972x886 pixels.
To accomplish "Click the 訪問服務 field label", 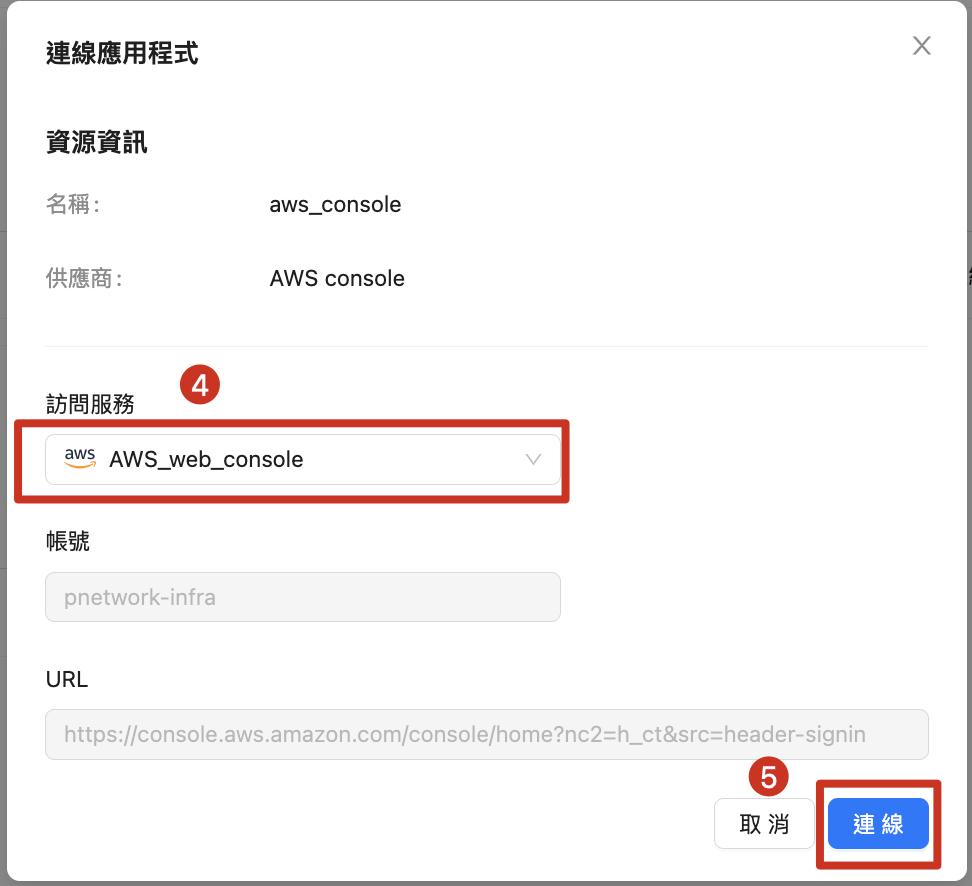I will (x=90, y=403).
